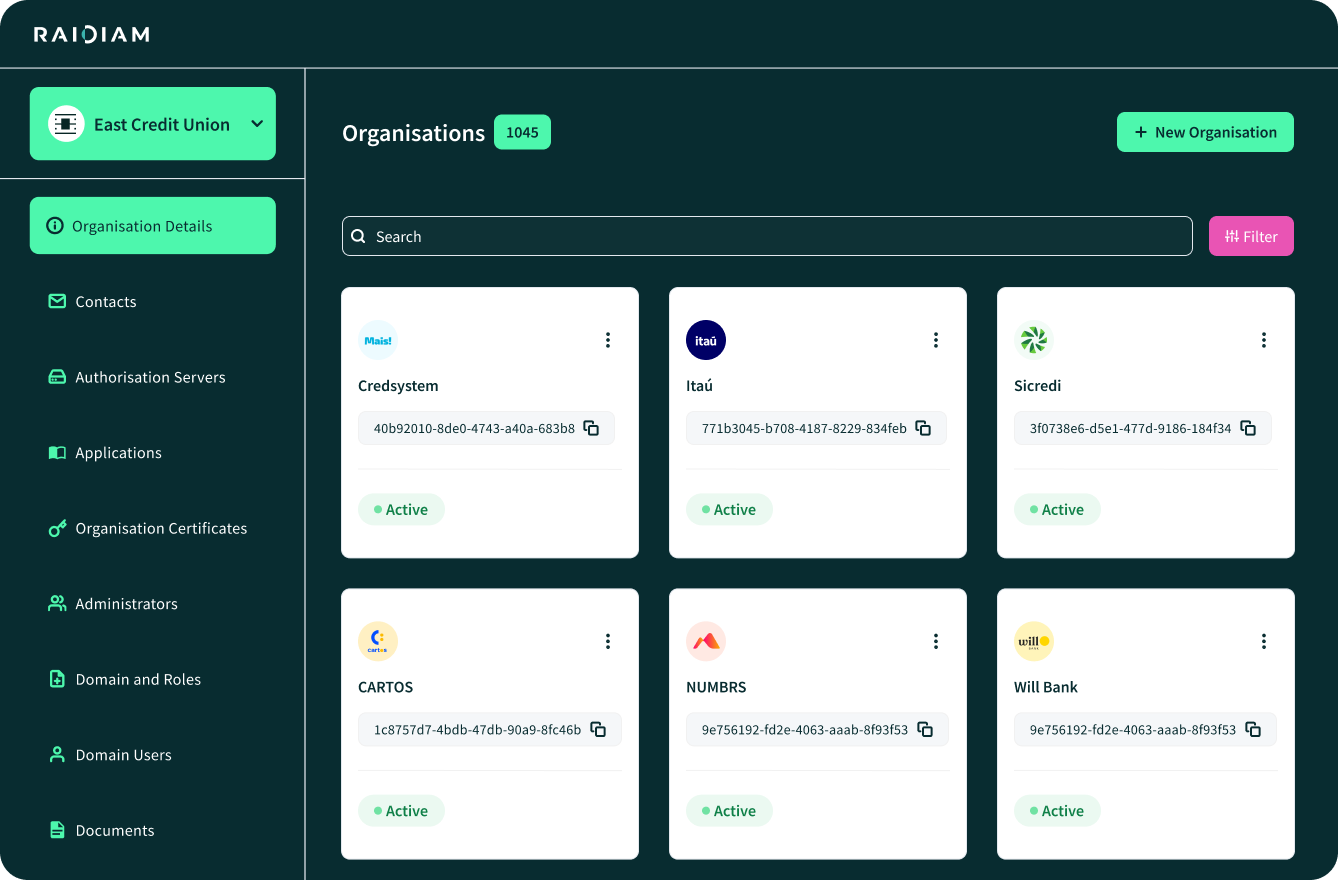Image resolution: width=1338 pixels, height=880 pixels.
Task: Expand the East Credit Union organisation dropdown
Action: coord(256,124)
